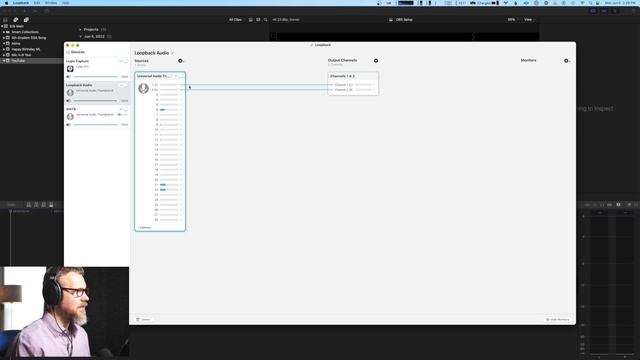Open the timeline Index button in Final Cut
Screen dimensions: 640x360
pos(12,205)
